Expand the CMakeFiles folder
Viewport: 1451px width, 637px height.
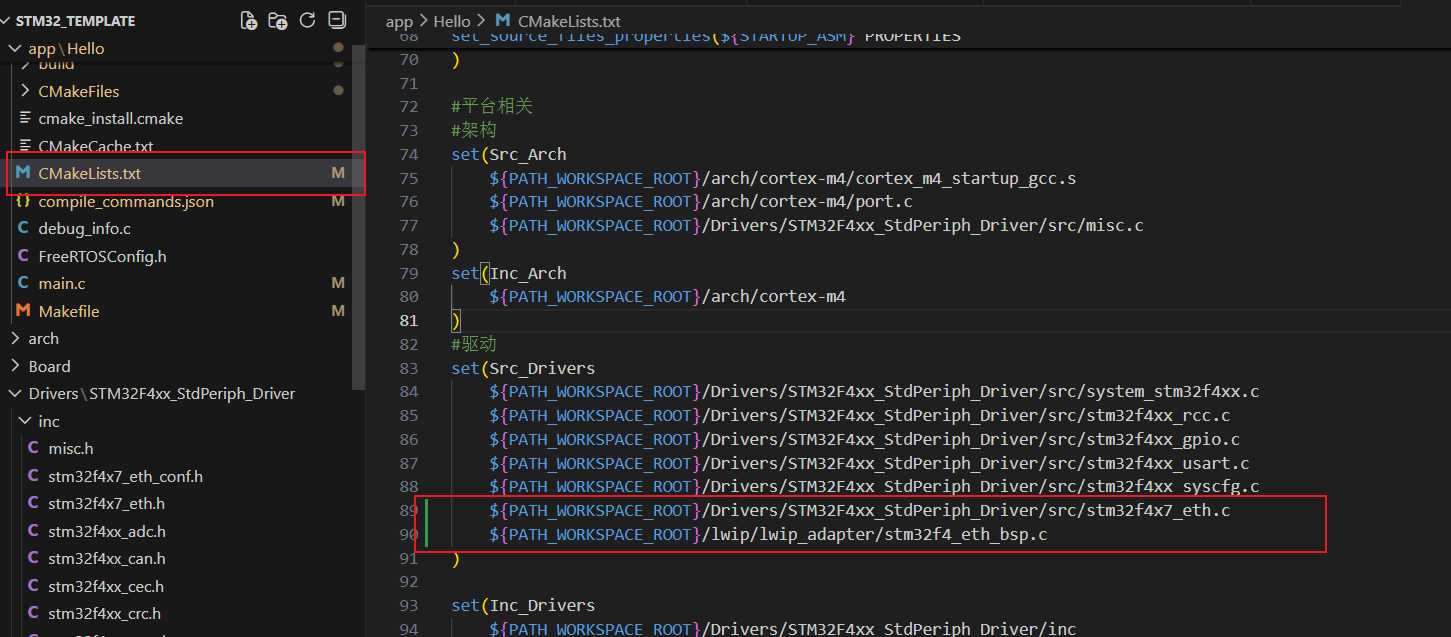click(x=78, y=91)
